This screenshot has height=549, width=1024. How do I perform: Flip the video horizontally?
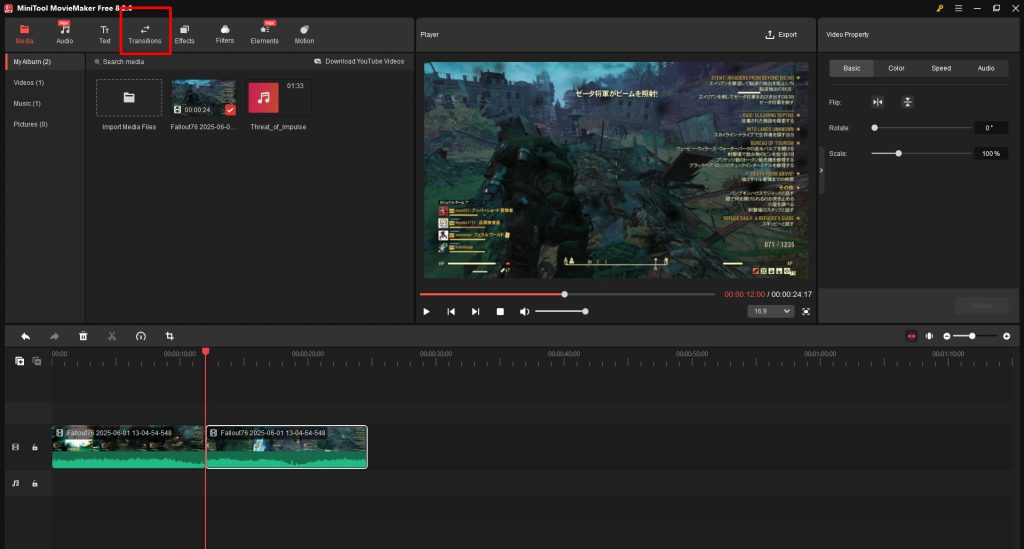(x=878, y=102)
